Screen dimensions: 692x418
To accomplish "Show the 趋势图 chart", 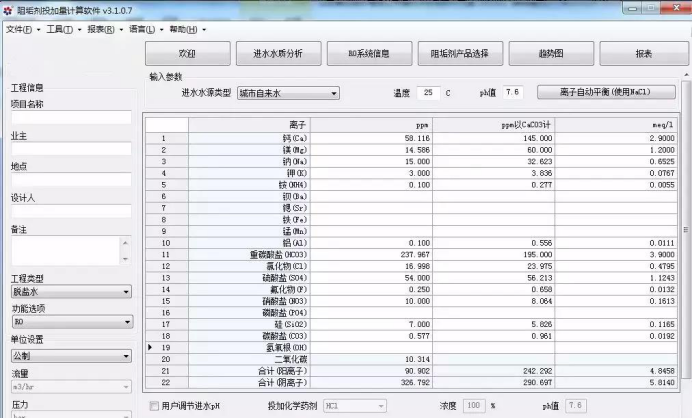I will click(x=551, y=53).
